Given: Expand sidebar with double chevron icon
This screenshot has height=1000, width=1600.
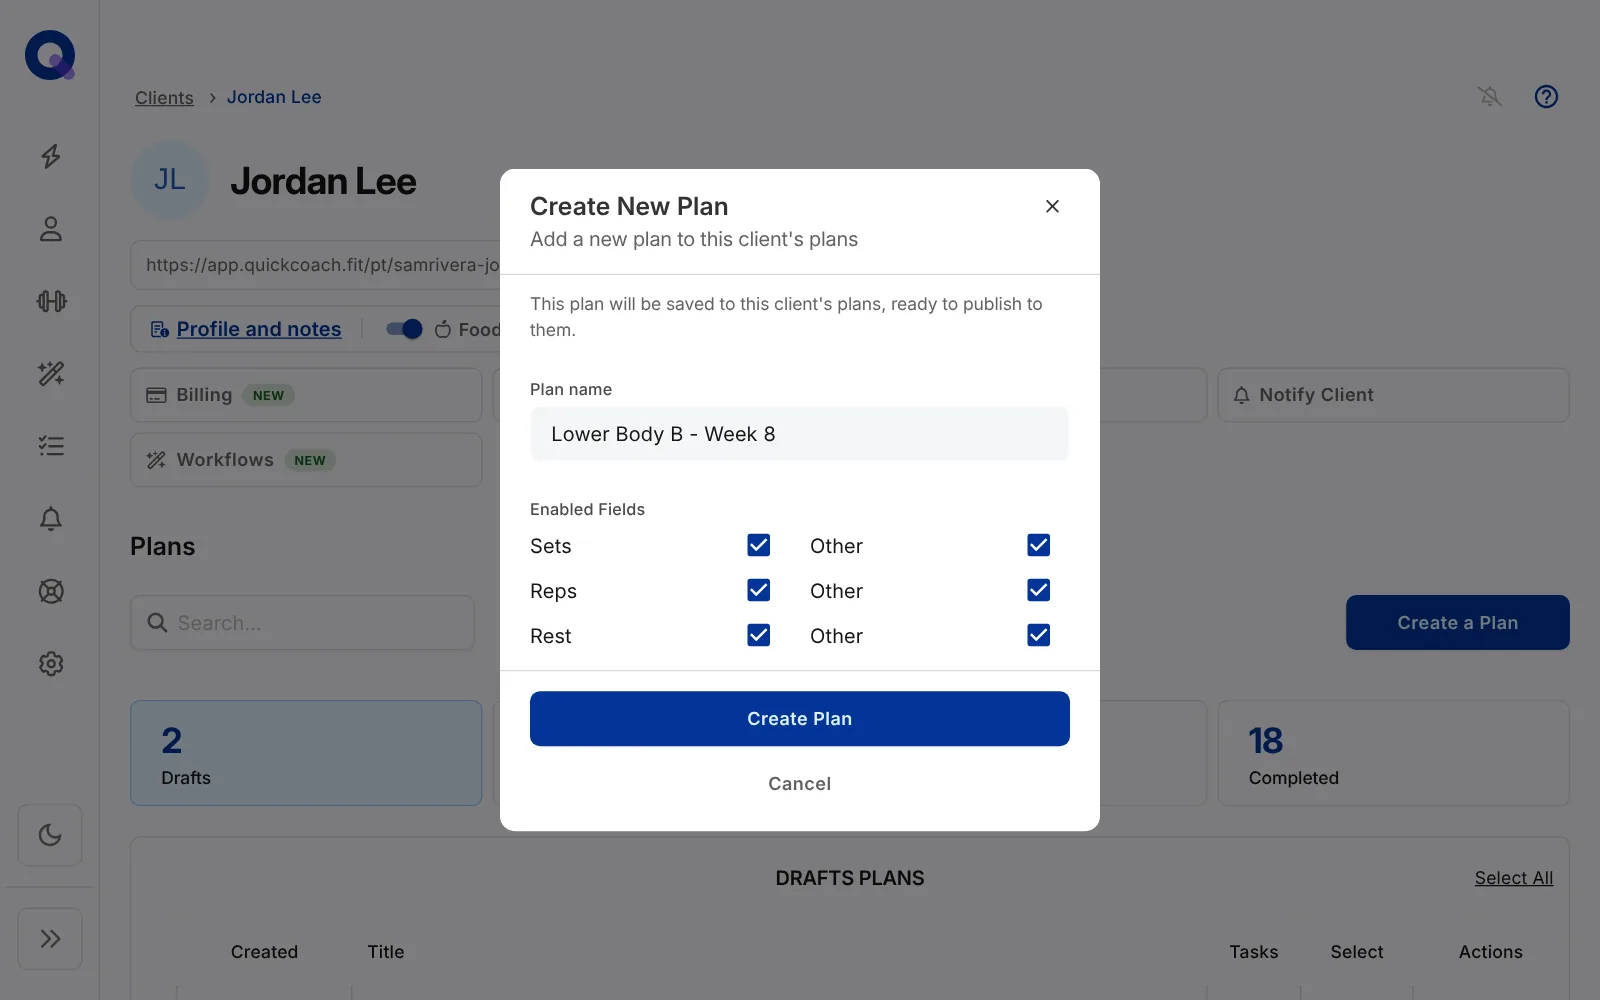Looking at the screenshot, I should 50,939.
